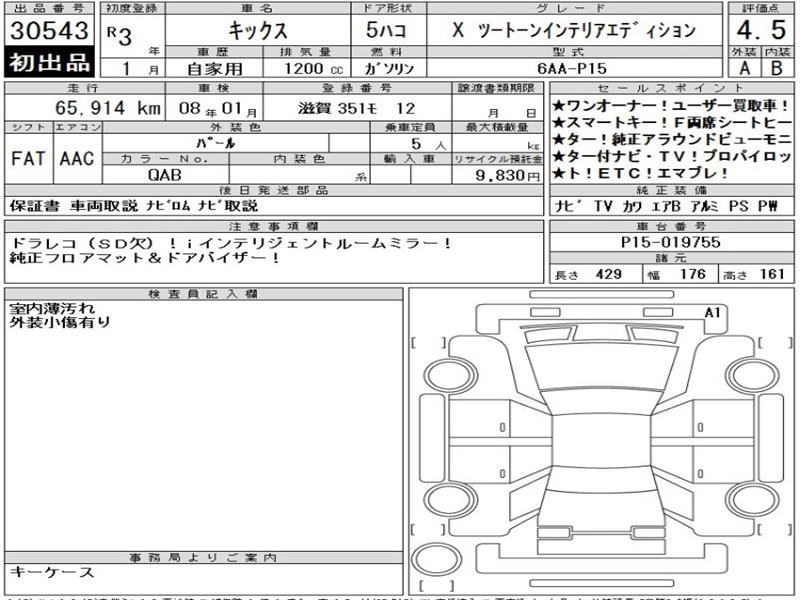Click the registration number 滋賀 351モ 12

(x=357, y=108)
